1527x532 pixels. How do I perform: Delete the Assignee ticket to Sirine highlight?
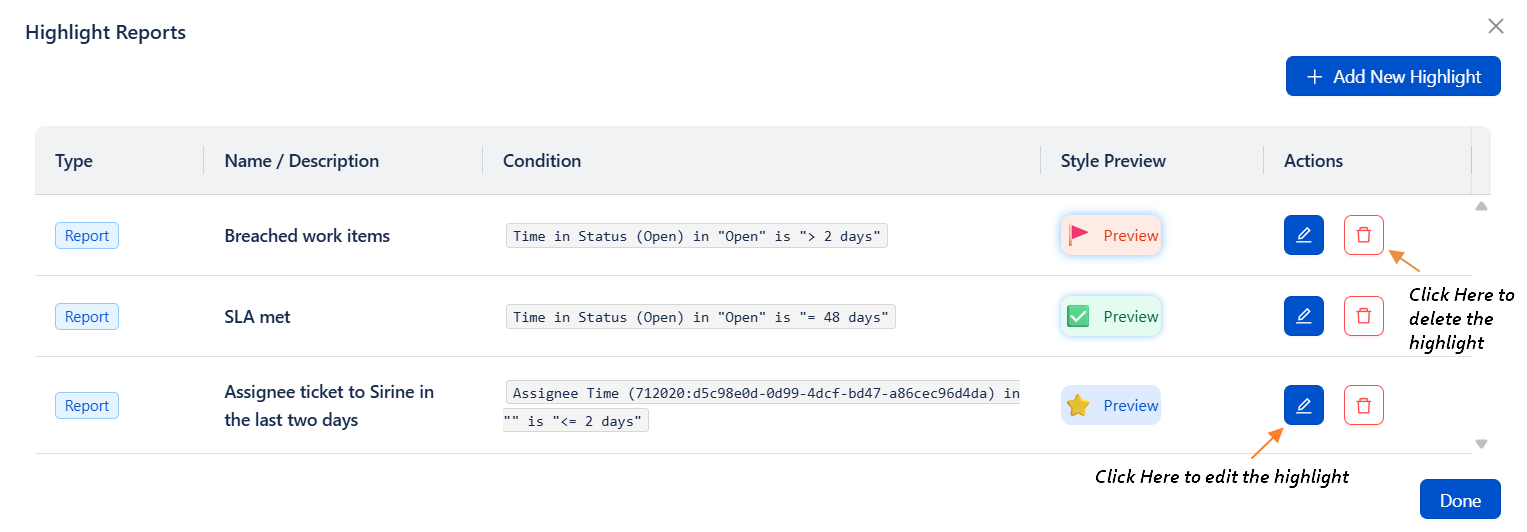[x=1363, y=405]
